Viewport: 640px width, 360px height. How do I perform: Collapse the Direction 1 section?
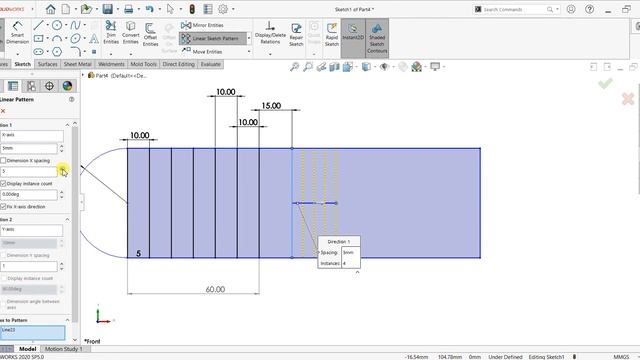[x=67, y=124]
